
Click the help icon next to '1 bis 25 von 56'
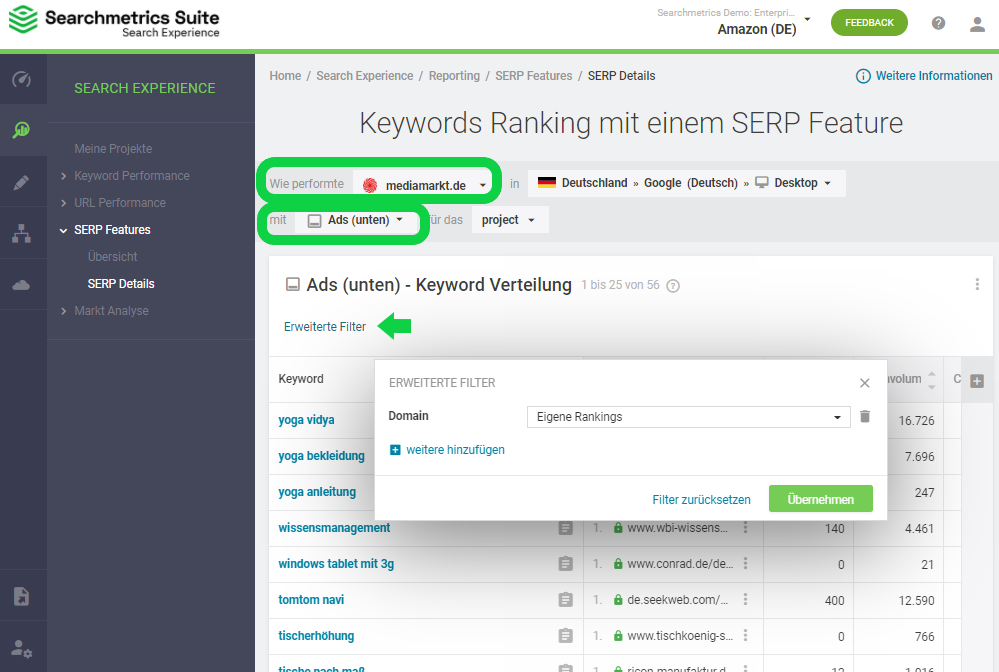pyautogui.click(x=673, y=286)
